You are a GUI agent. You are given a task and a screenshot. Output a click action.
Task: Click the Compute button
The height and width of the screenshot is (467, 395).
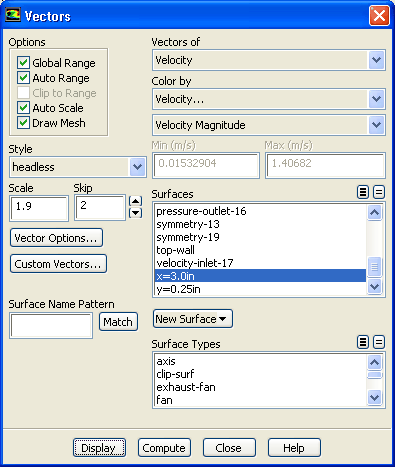[x=164, y=448]
